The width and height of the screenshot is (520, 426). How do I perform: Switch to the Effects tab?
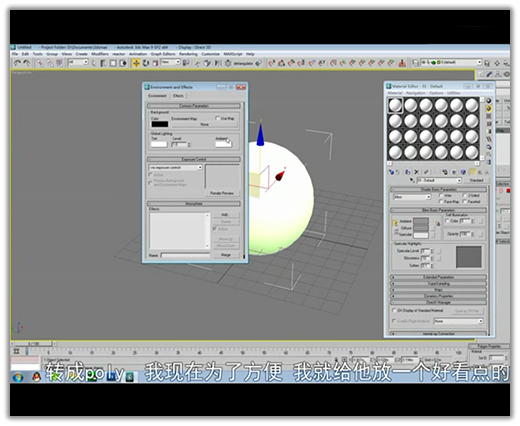coord(178,96)
